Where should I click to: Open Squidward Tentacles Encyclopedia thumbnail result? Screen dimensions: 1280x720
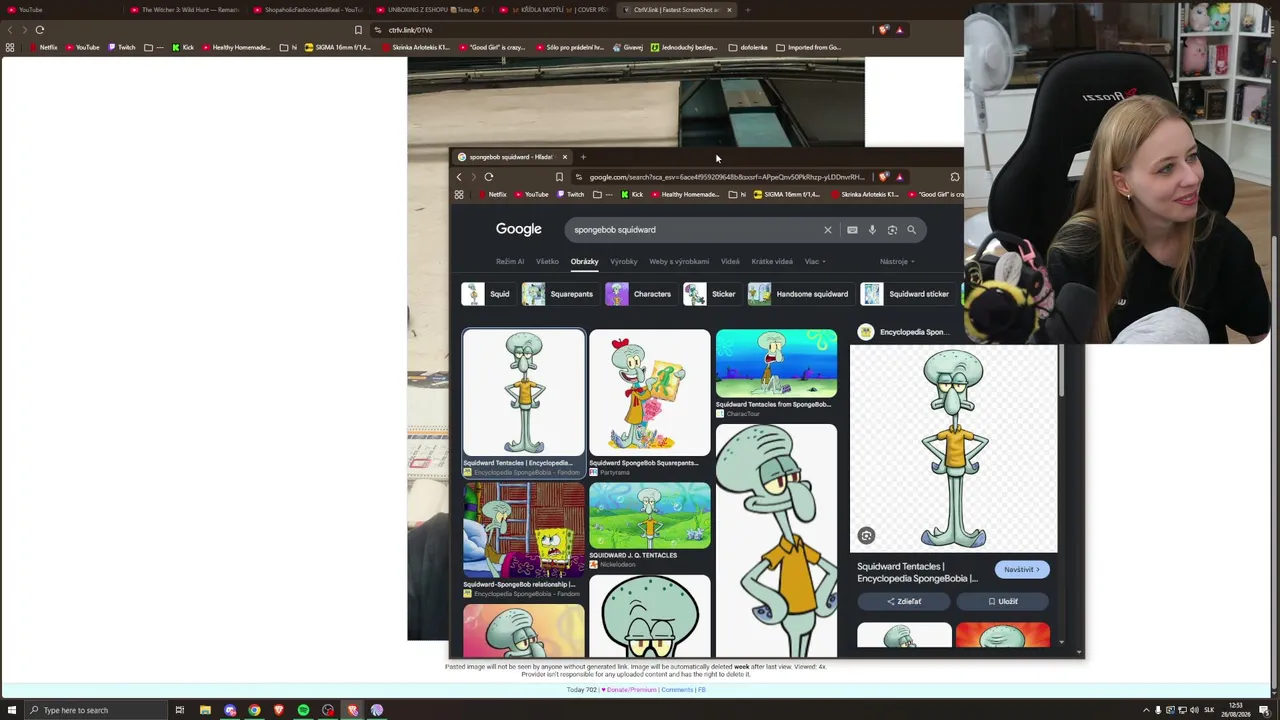(524, 392)
